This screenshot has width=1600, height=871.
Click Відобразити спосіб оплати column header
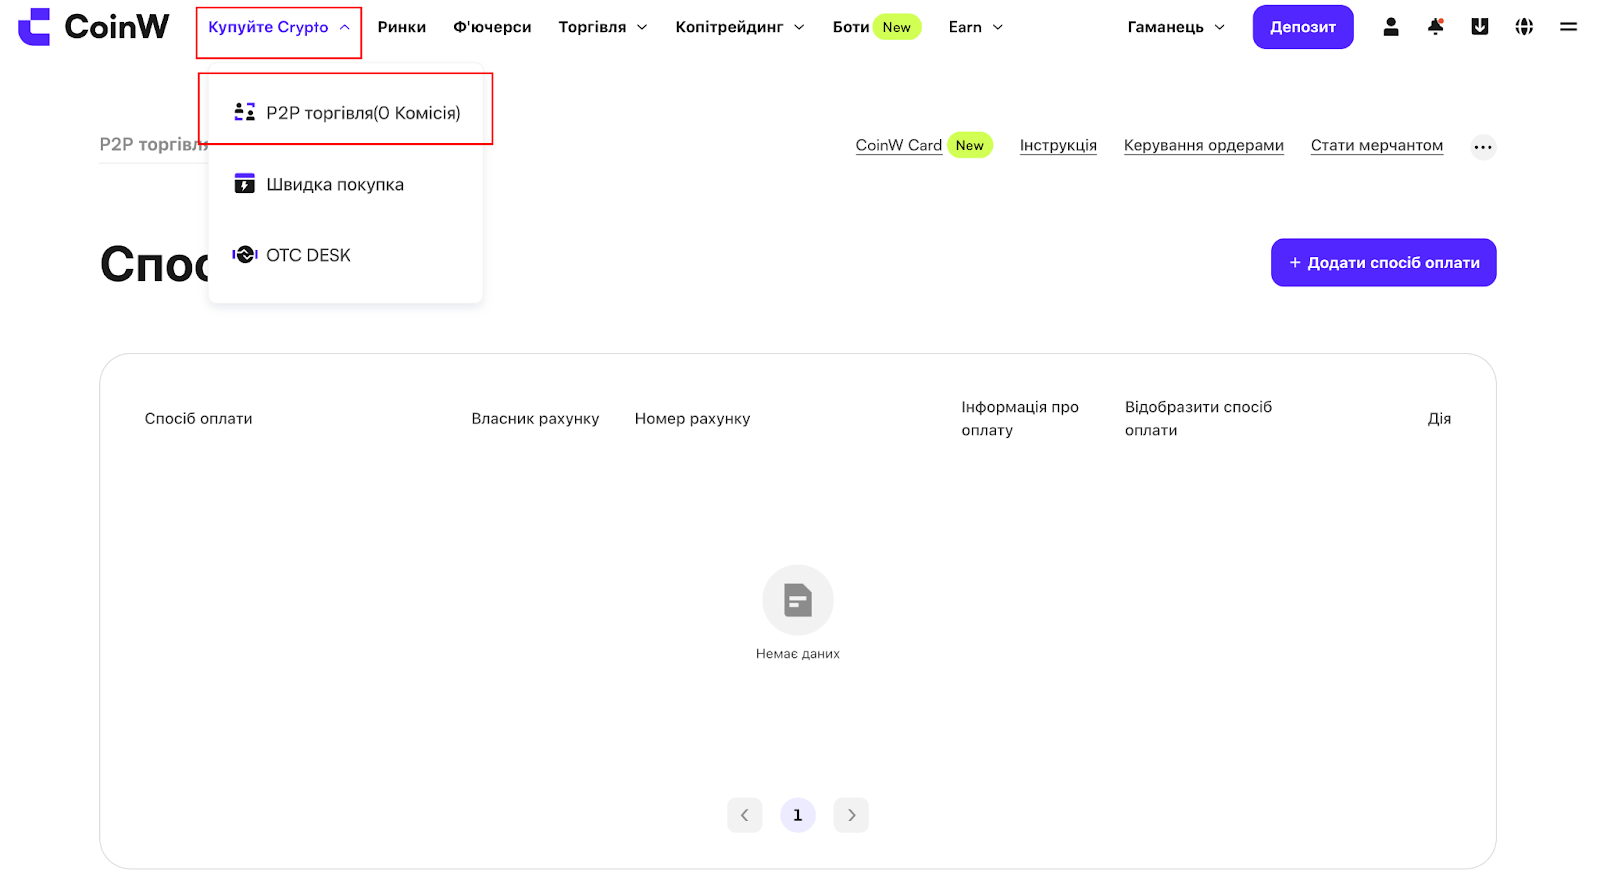click(x=1198, y=418)
